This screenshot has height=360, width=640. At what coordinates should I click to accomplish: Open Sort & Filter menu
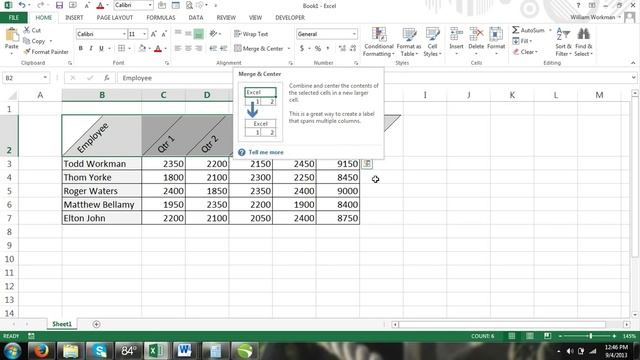coord(563,42)
